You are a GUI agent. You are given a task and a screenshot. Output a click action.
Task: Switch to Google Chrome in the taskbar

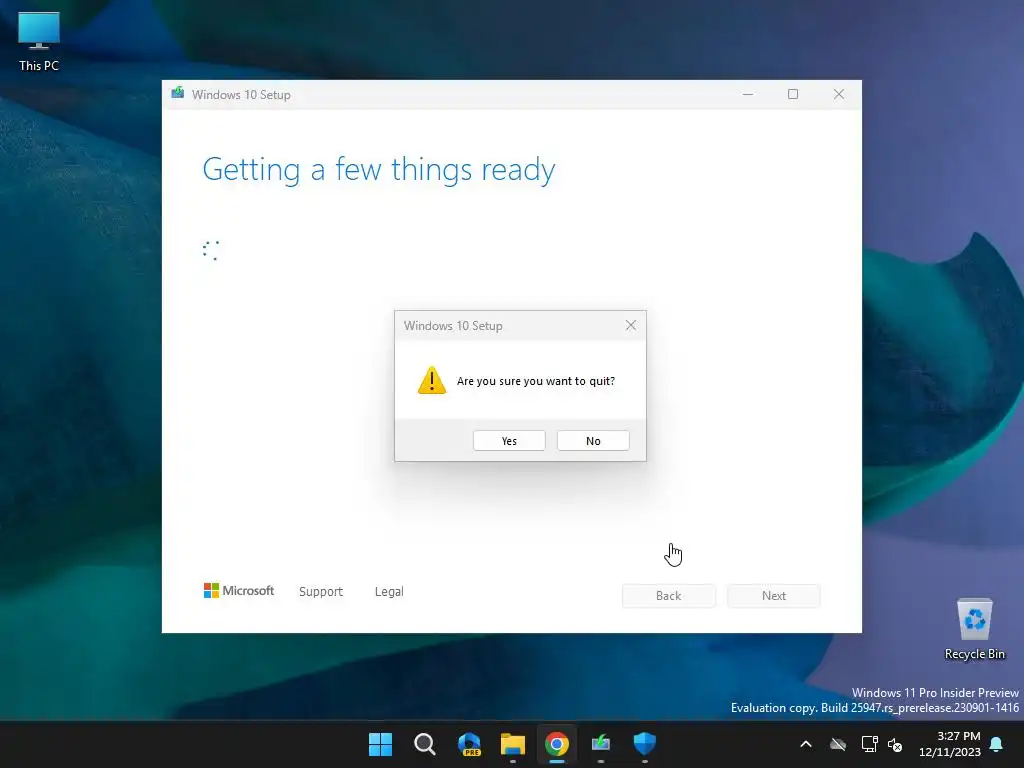click(x=557, y=744)
